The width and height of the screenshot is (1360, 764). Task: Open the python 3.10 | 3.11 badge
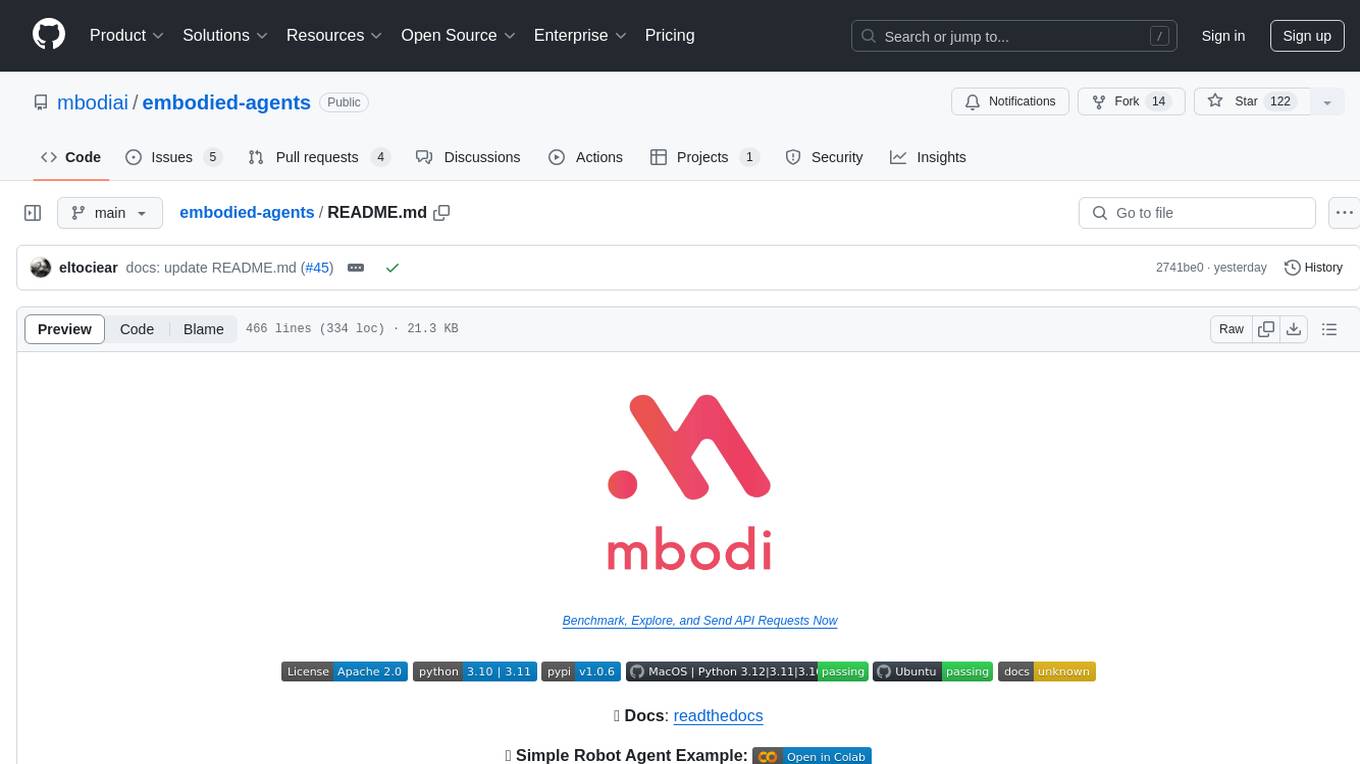(x=475, y=672)
